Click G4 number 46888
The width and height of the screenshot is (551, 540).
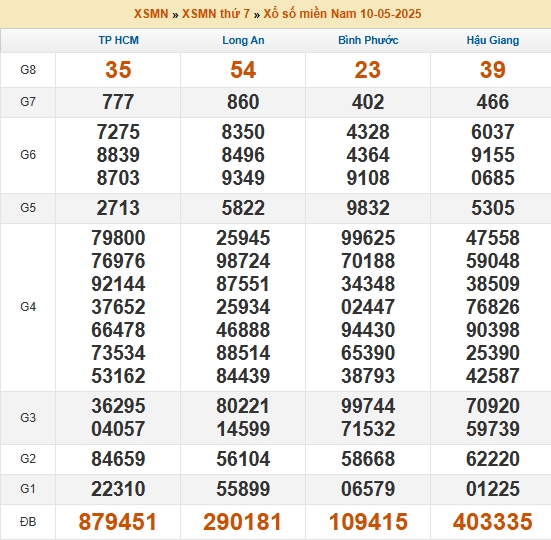point(243,330)
